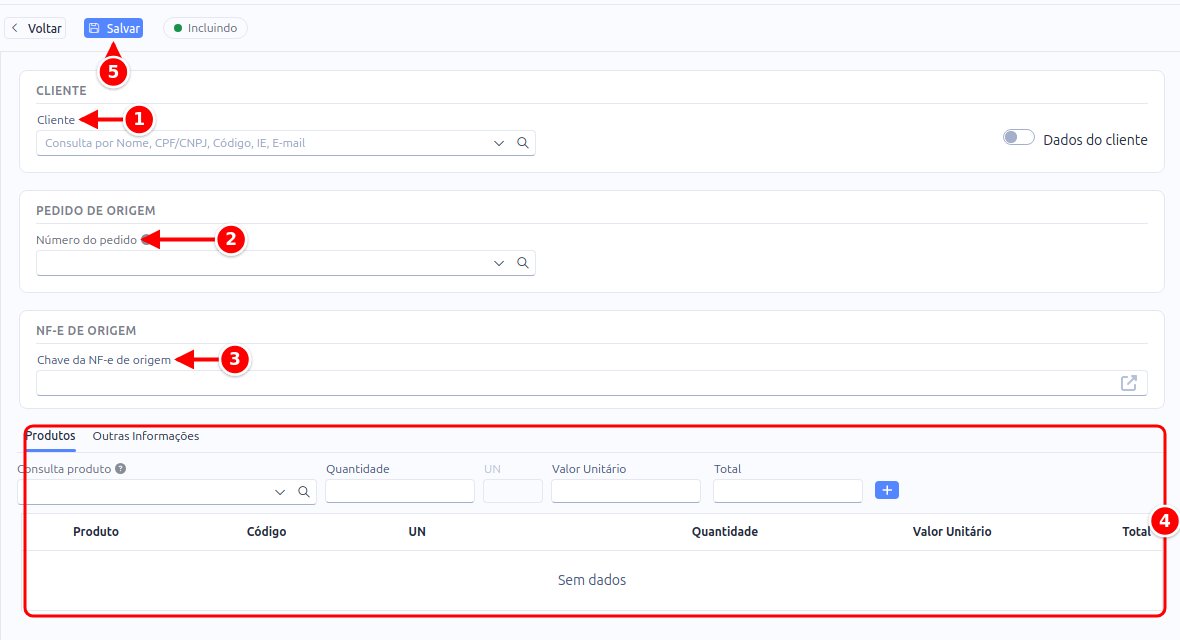The height and width of the screenshot is (640, 1180).
Task: Click the 'Sem dados' empty table message
Action: click(592, 580)
